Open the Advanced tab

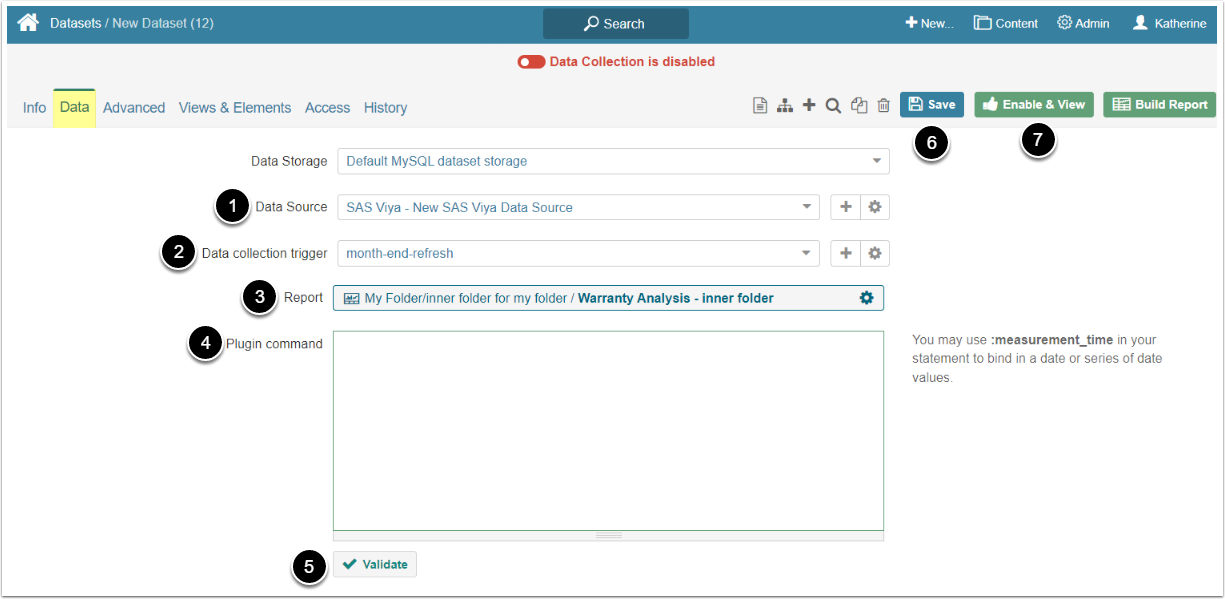(x=134, y=108)
